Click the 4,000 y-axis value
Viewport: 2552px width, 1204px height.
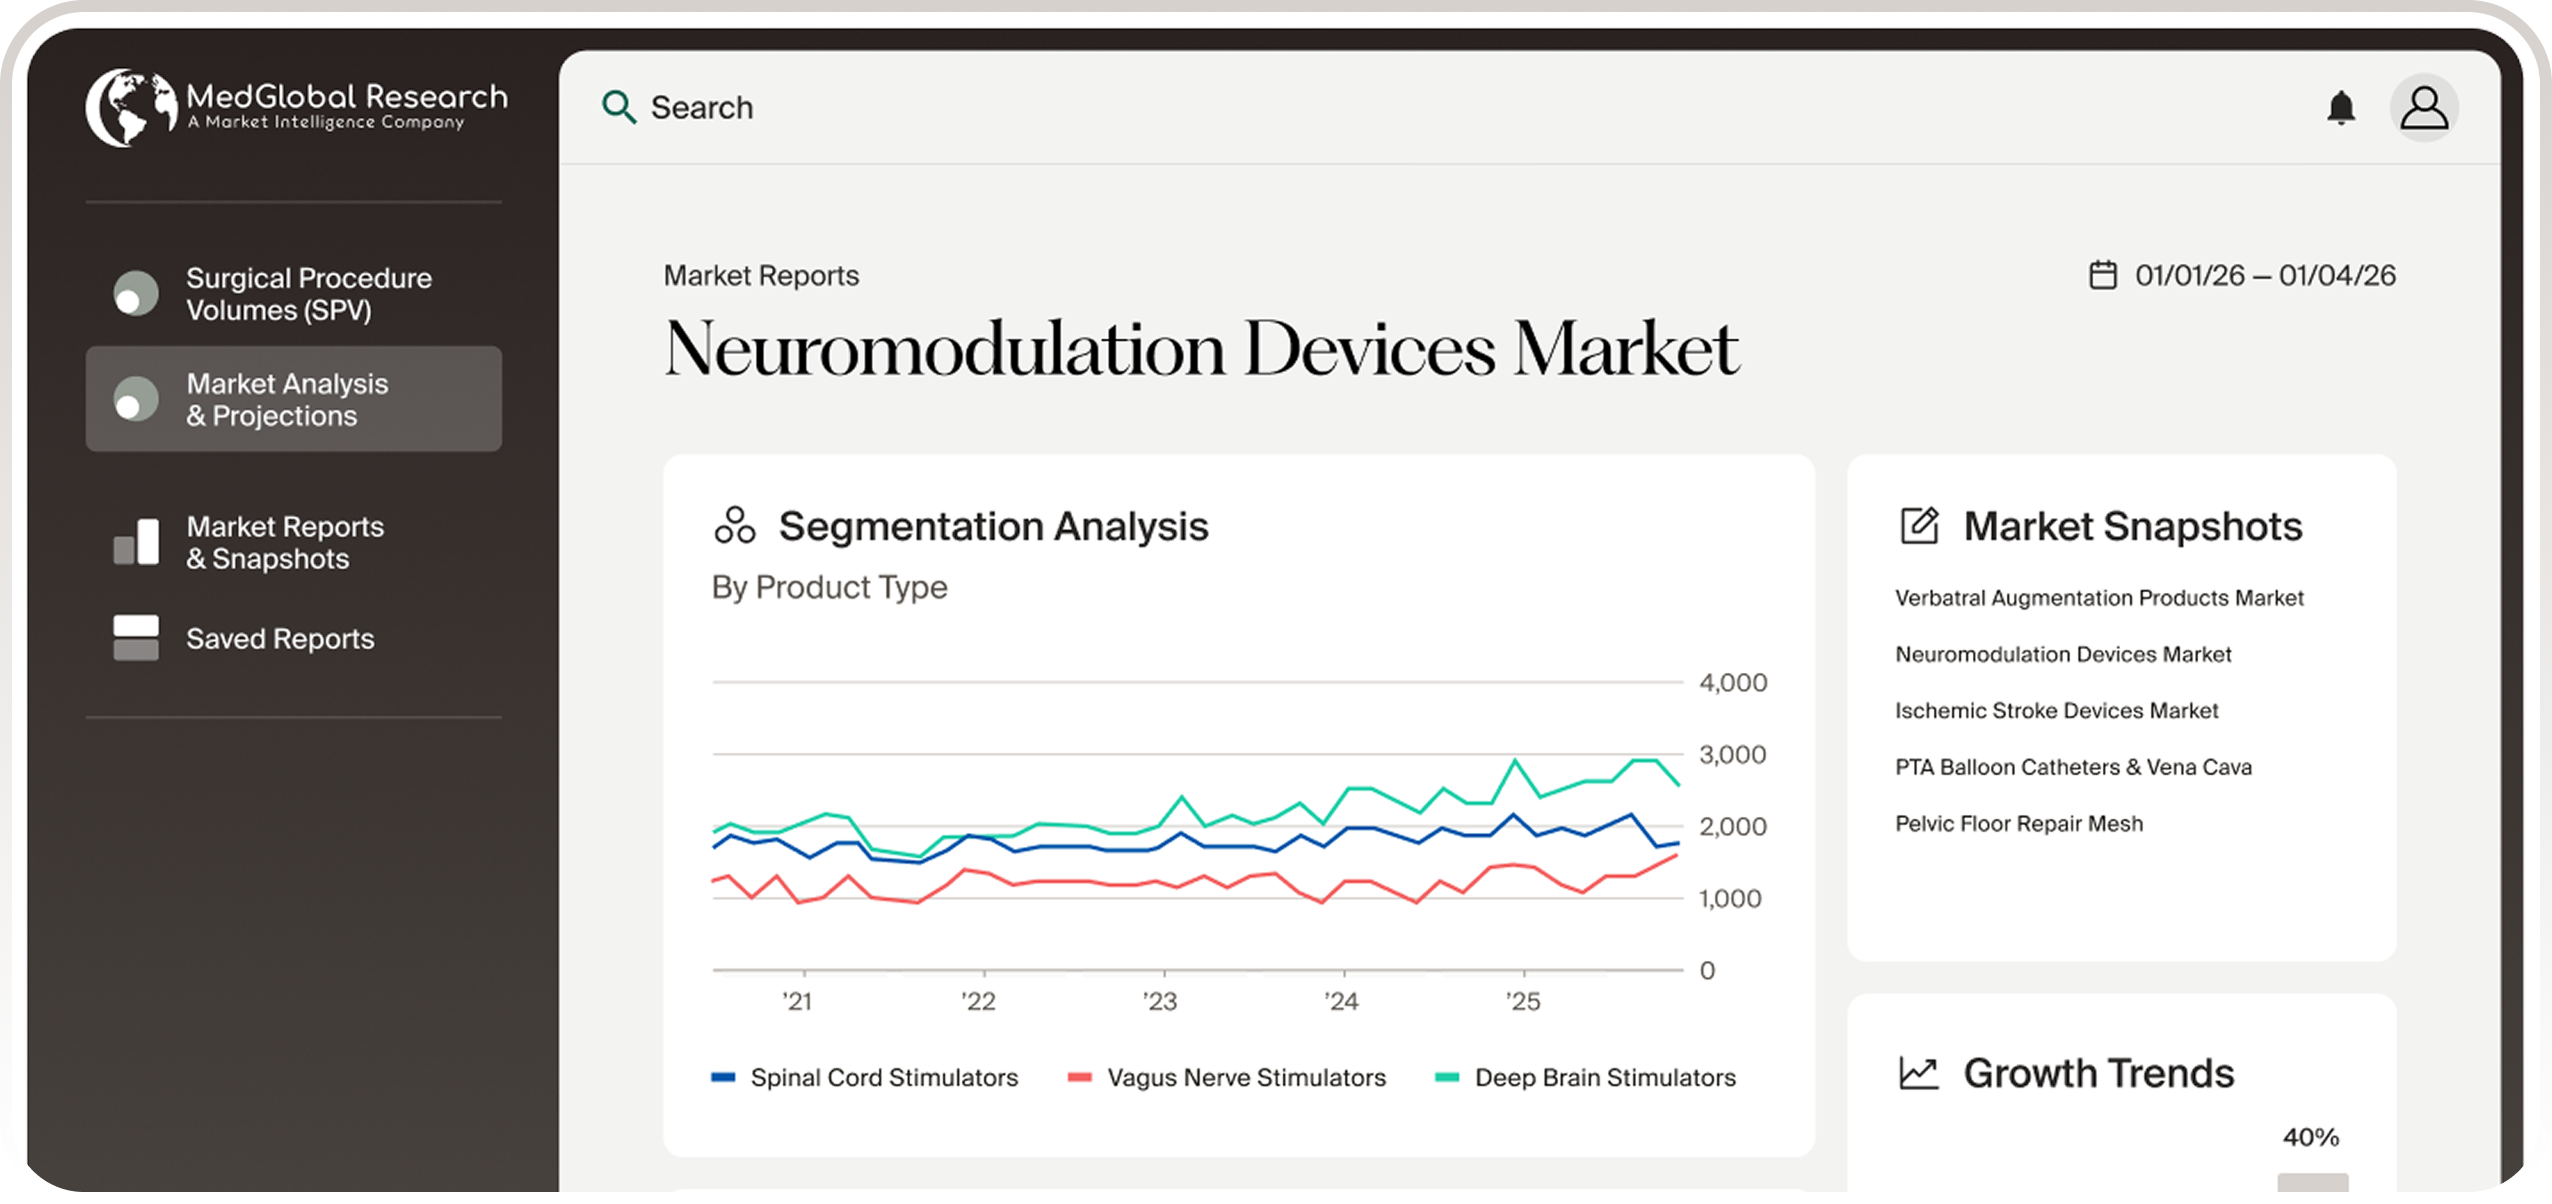tap(1733, 683)
